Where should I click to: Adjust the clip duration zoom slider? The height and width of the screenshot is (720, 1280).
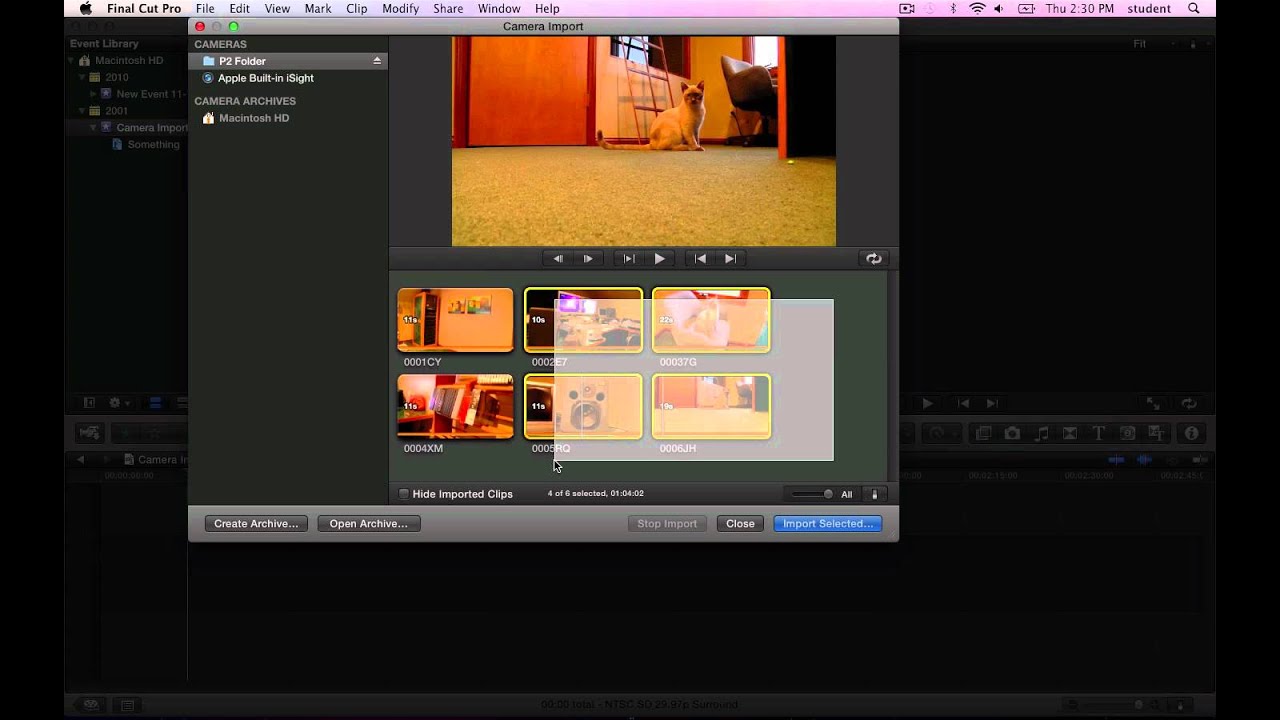coord(811,494)
